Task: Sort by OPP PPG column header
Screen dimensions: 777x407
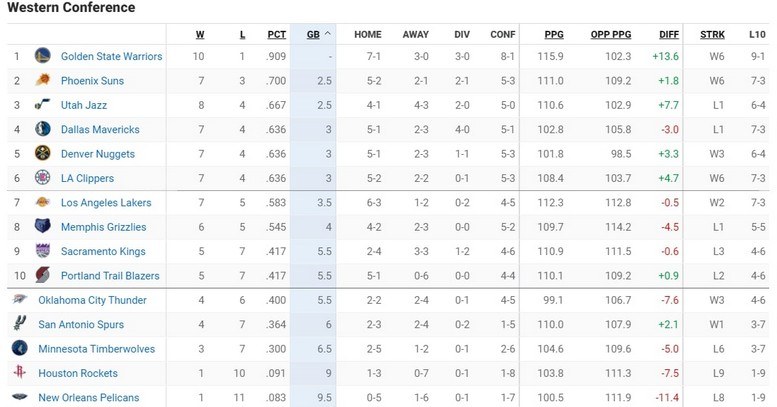Action: (610, 33)
